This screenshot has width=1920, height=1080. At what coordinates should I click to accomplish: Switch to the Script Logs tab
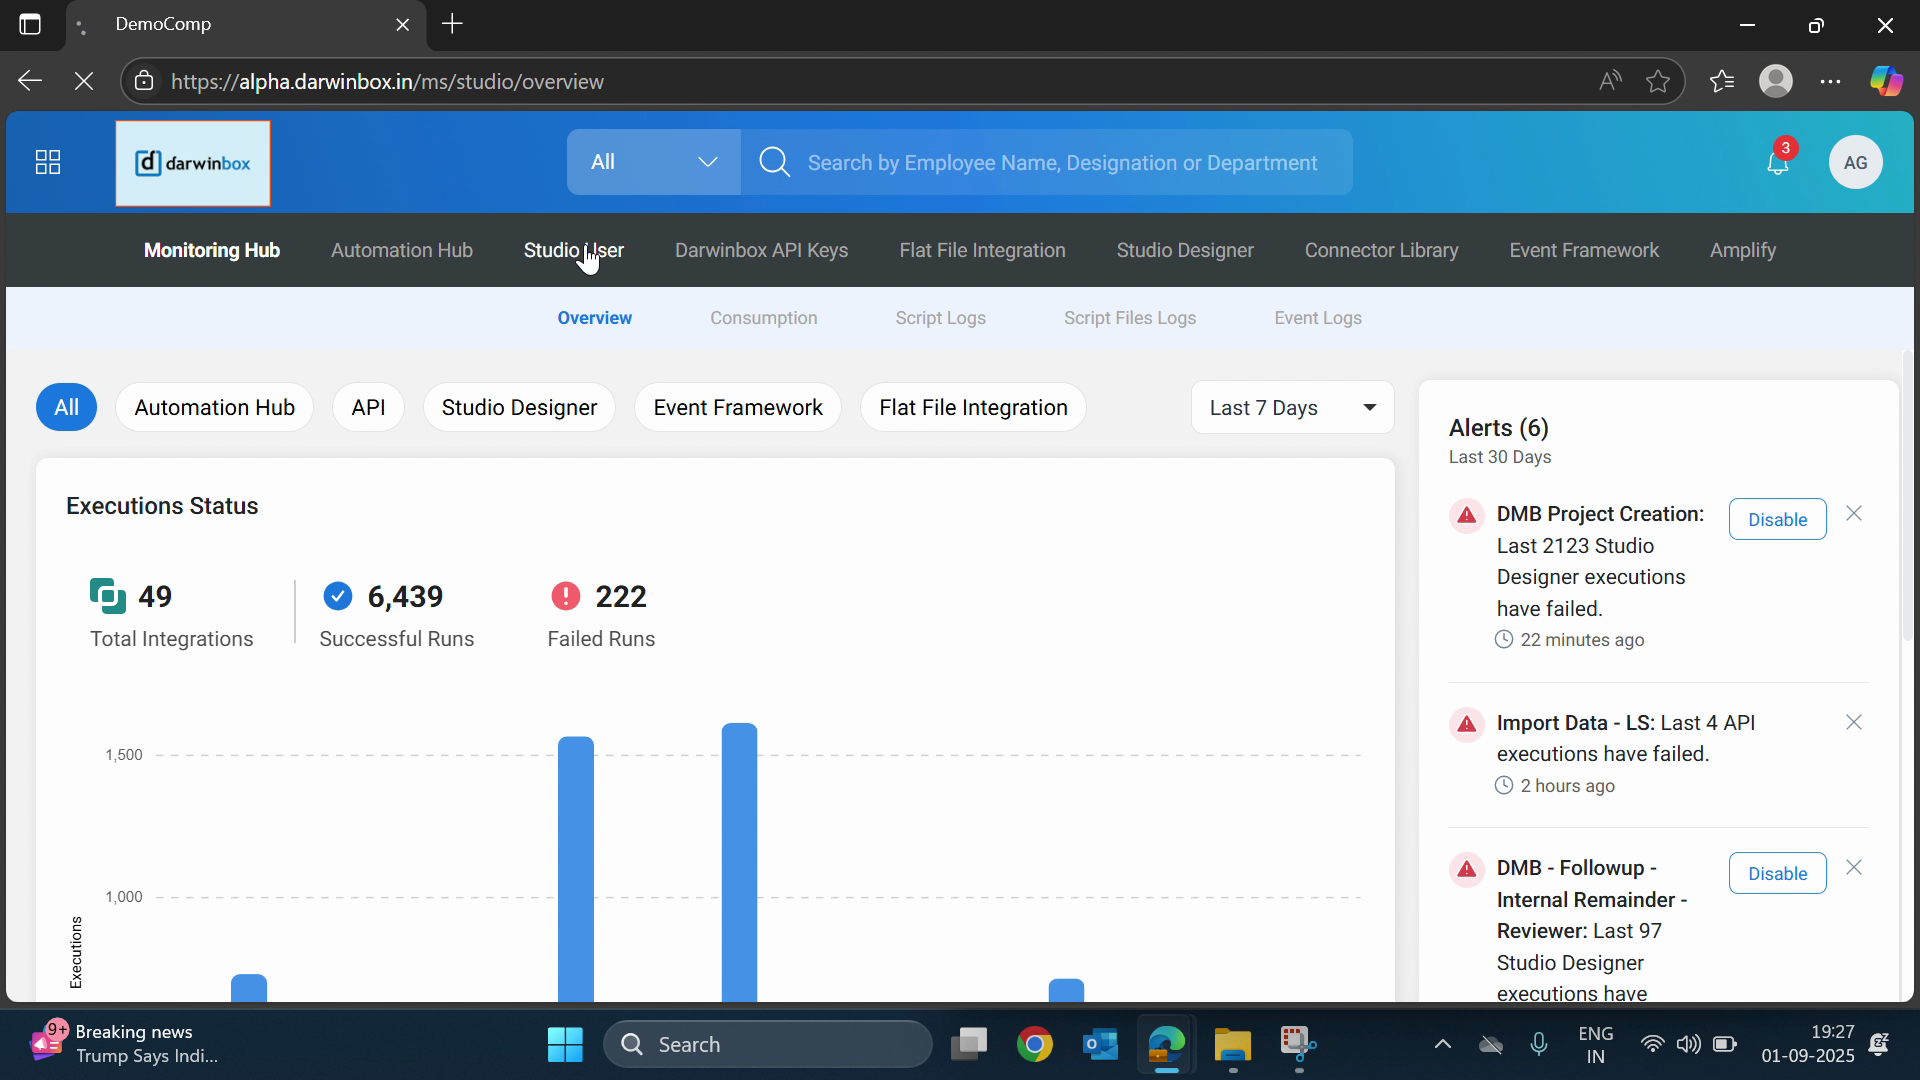coord(940,318)
